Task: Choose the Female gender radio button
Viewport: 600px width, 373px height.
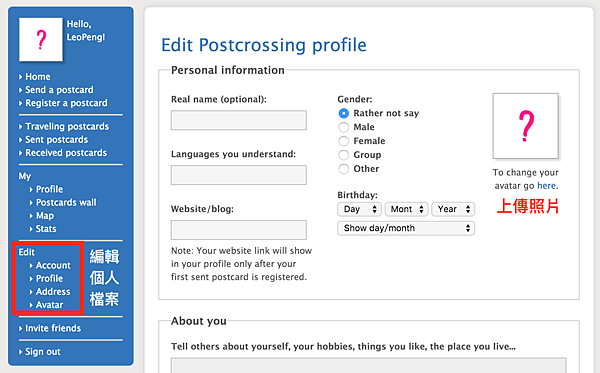Action: pyautogui.click(x=344, y=141)
